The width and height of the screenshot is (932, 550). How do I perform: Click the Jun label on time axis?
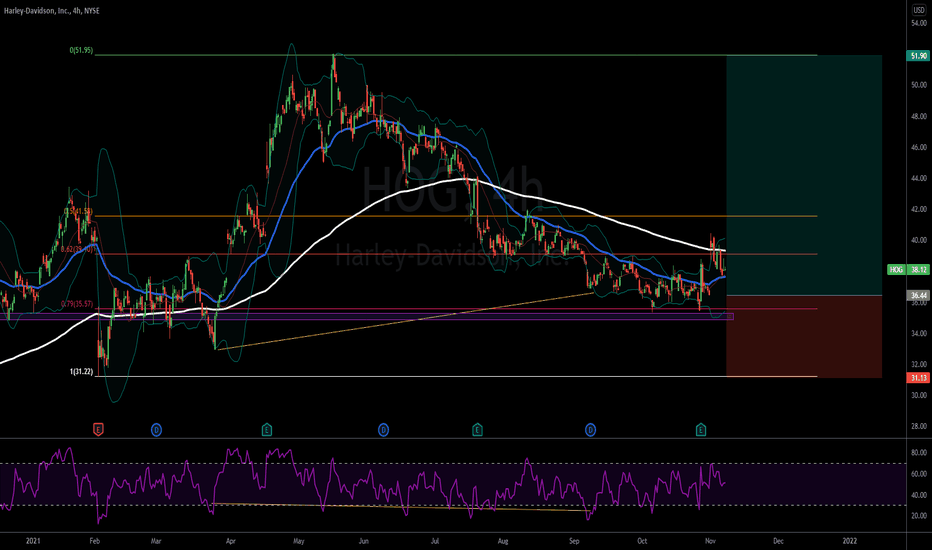[x=364, y=541]
